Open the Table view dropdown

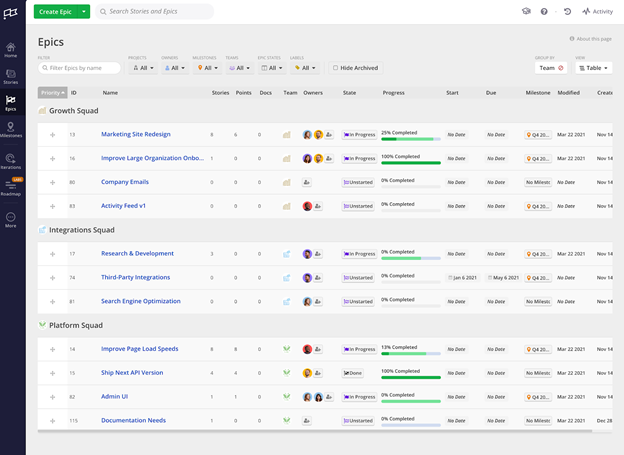point(593,68)
